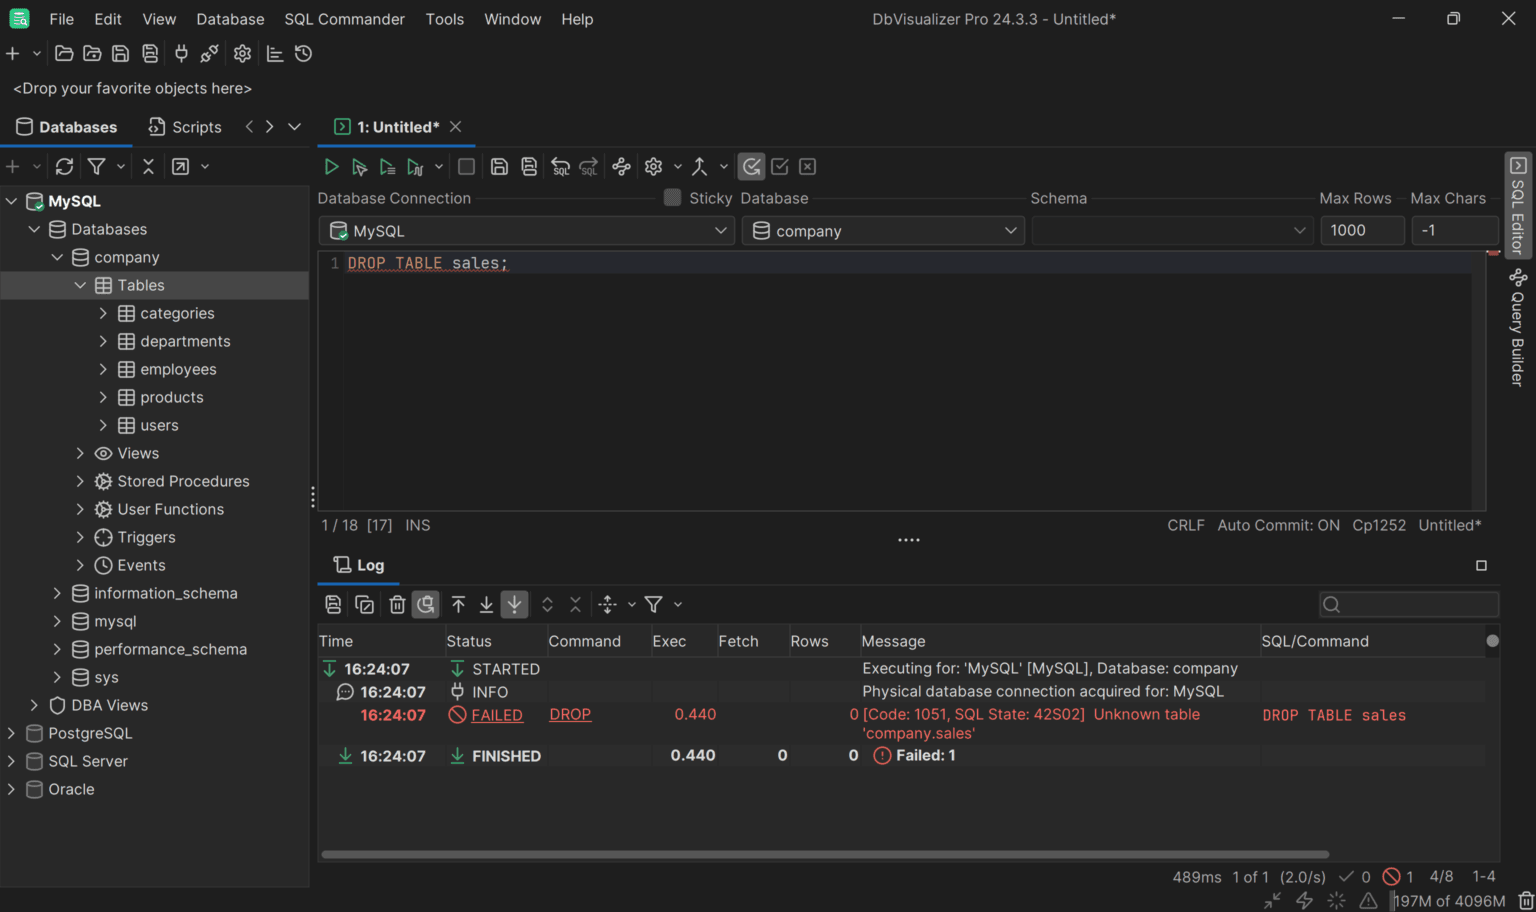Click the log horizontal scrollbar
Viewport: 1536px width, 912px height.
(x=824, y=855)
